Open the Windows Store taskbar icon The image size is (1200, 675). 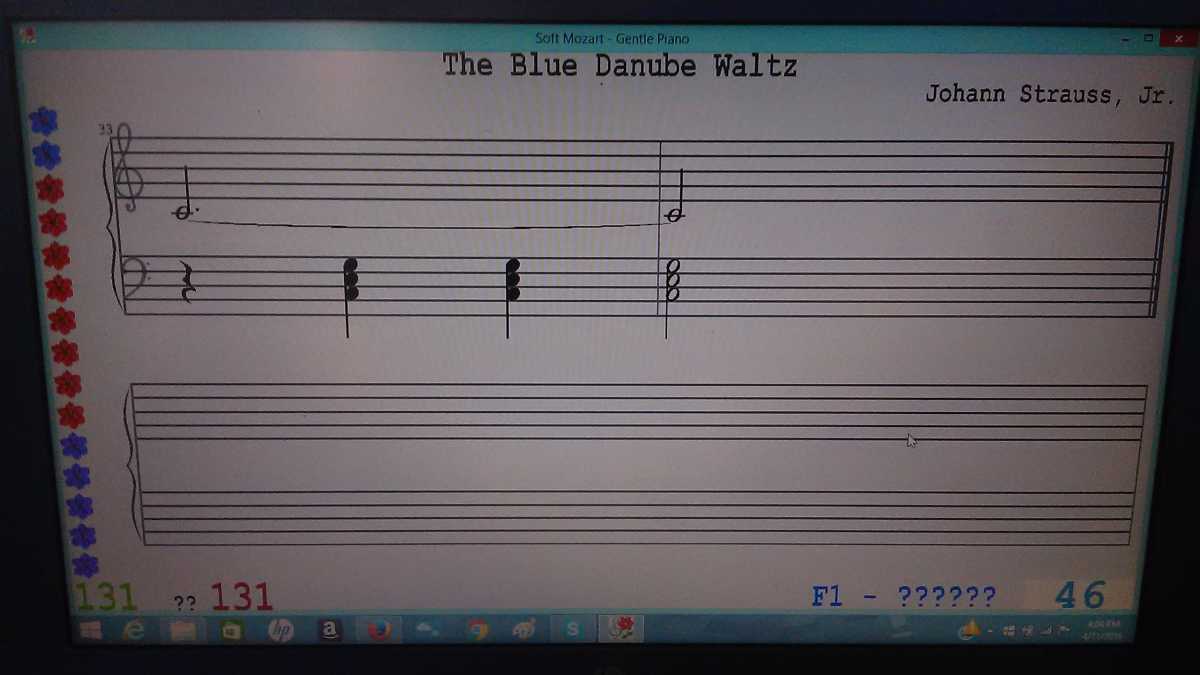tap(231, 630)
